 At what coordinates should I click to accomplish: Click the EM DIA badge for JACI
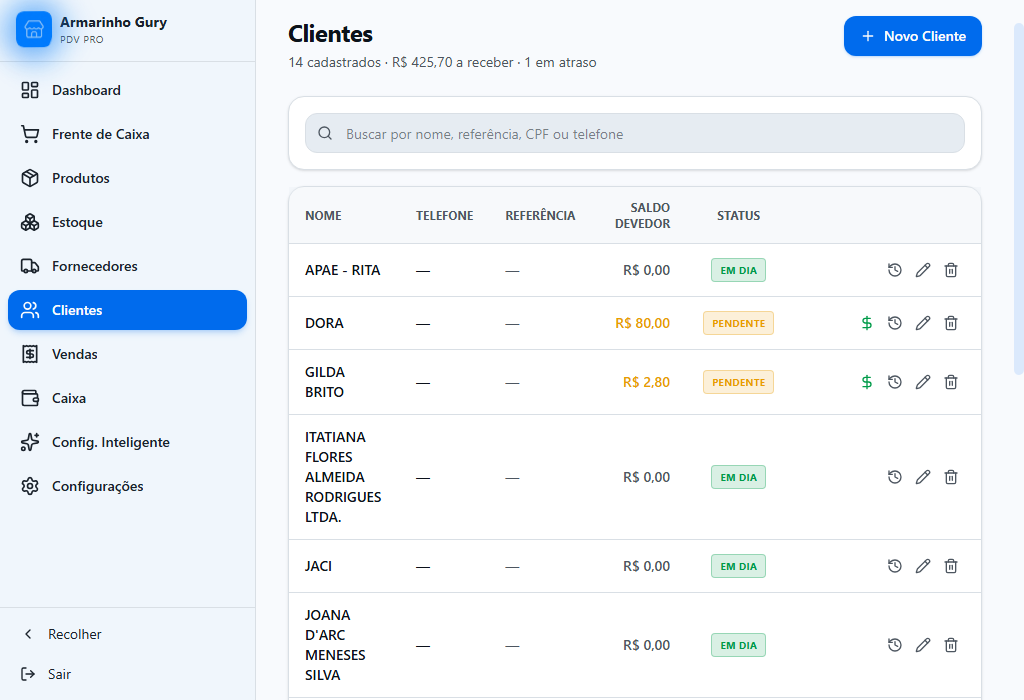coord(738,566)
